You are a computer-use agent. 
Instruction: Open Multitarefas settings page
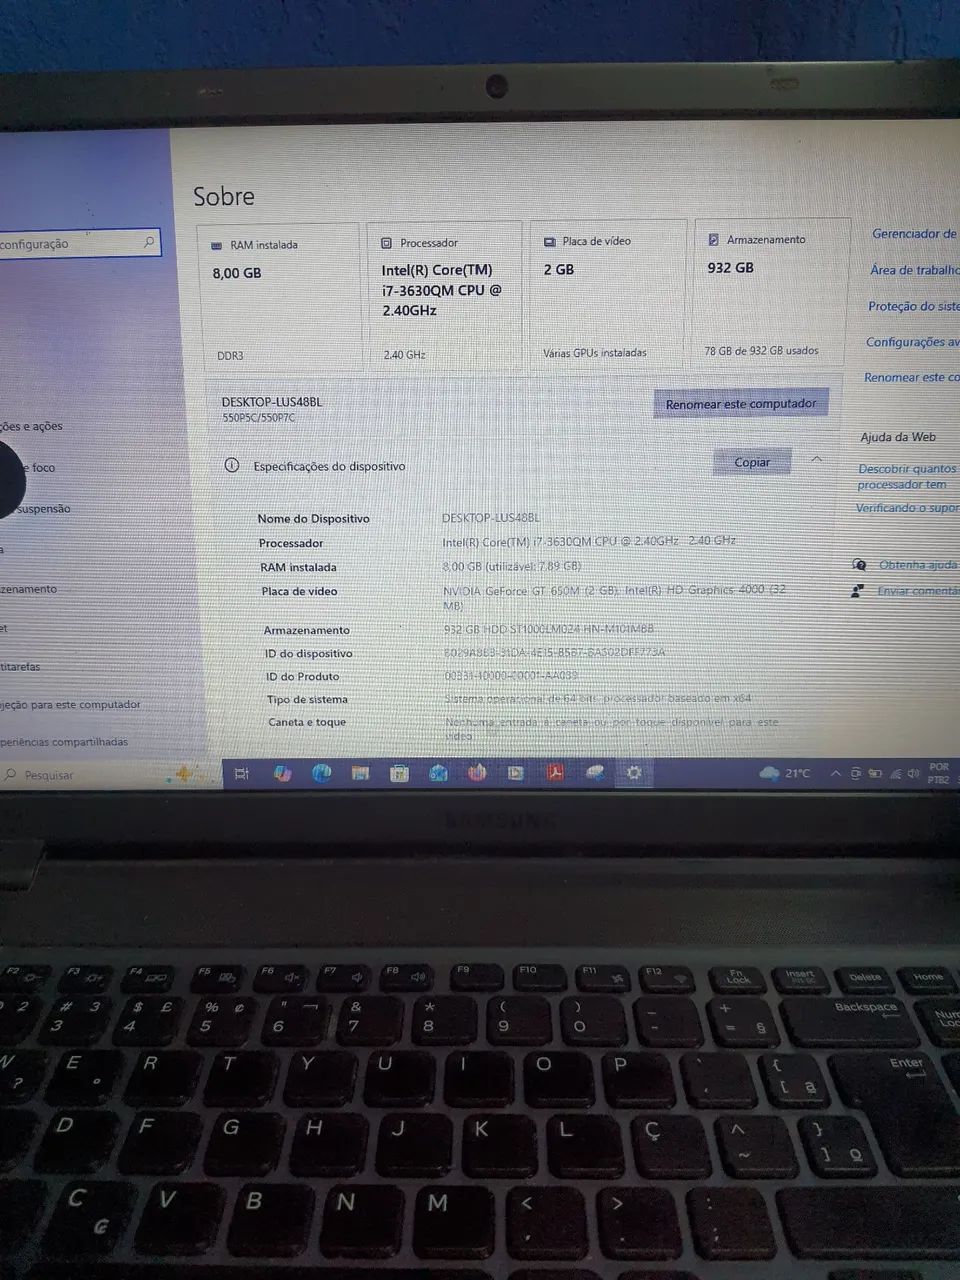click(x=21, y=666)
